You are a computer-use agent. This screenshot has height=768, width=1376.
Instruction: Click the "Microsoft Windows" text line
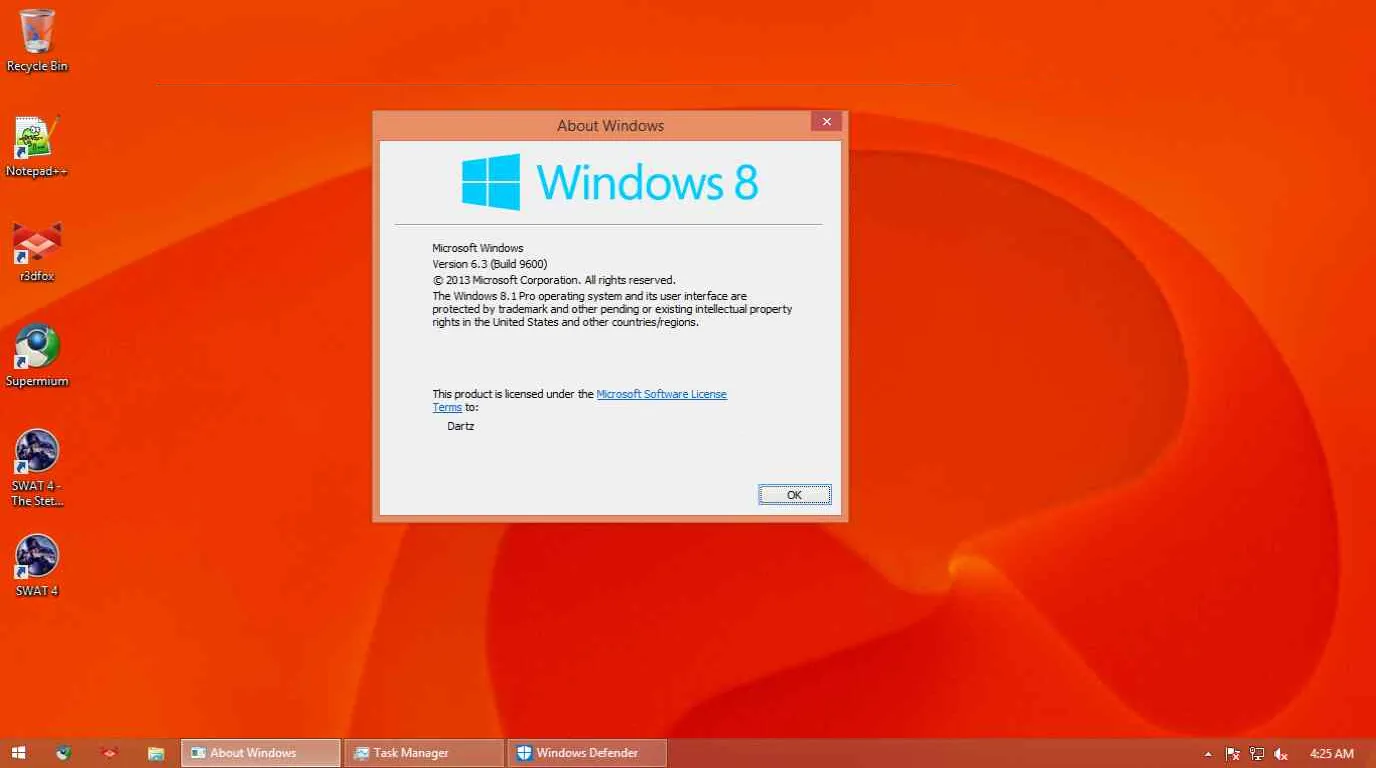478,248
